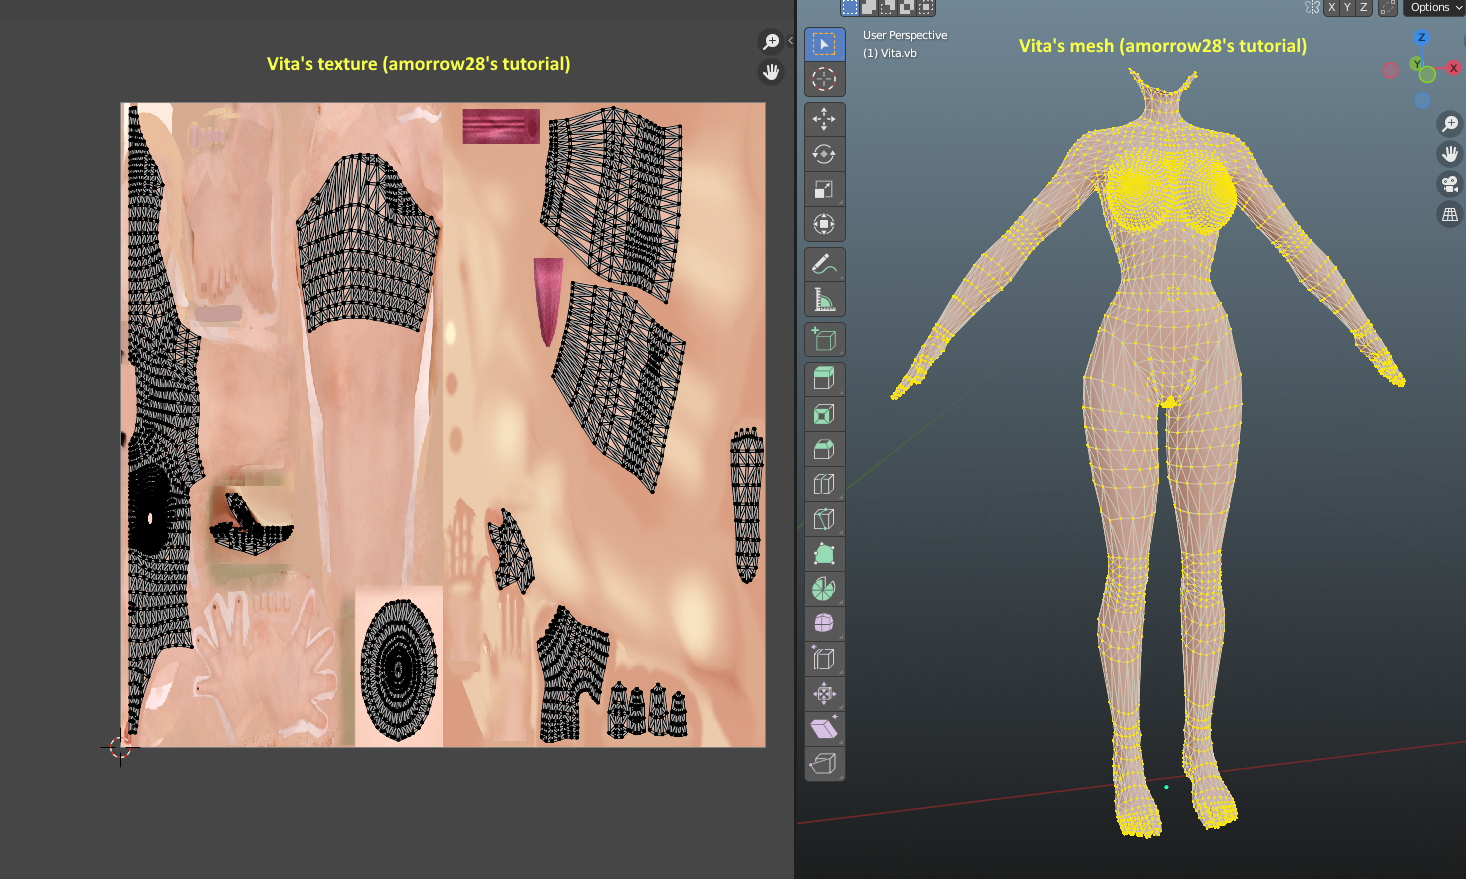Image resolution: width=1466 pixels, height=879 pixels.
Task: Choose the Move tool
Action: click(x=824, y=120)
